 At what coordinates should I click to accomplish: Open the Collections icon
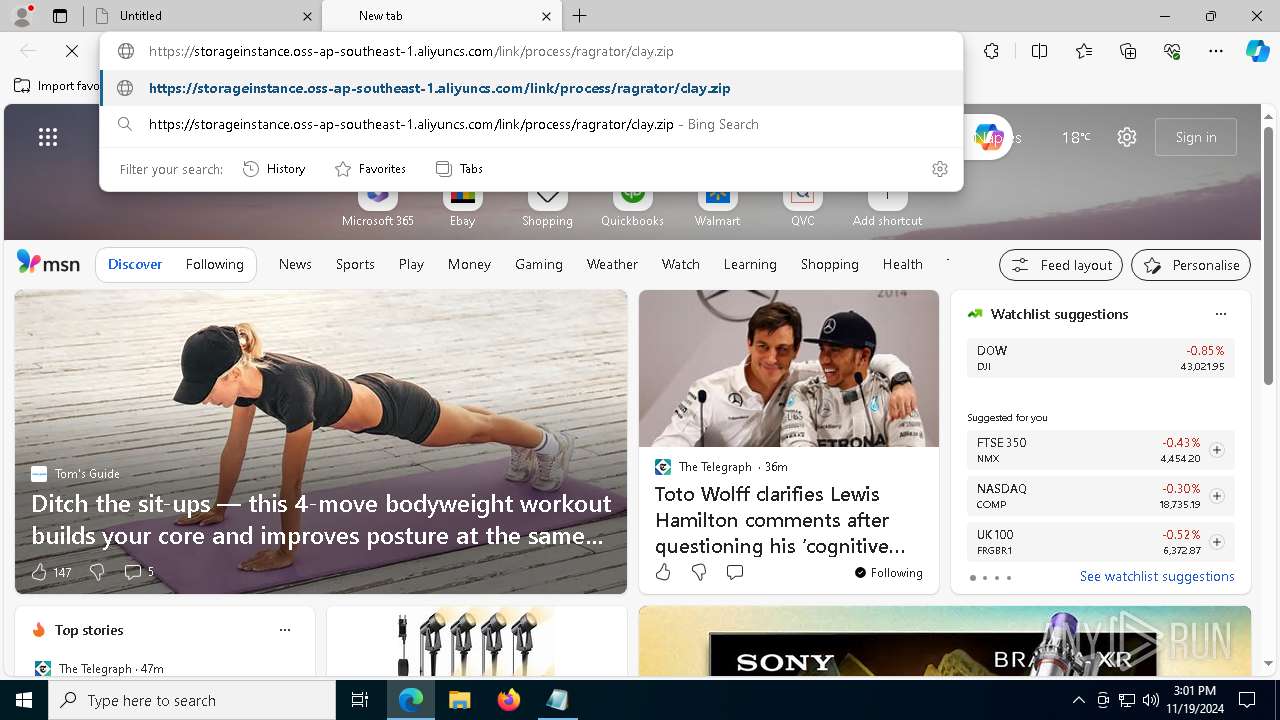[1128, 51]
